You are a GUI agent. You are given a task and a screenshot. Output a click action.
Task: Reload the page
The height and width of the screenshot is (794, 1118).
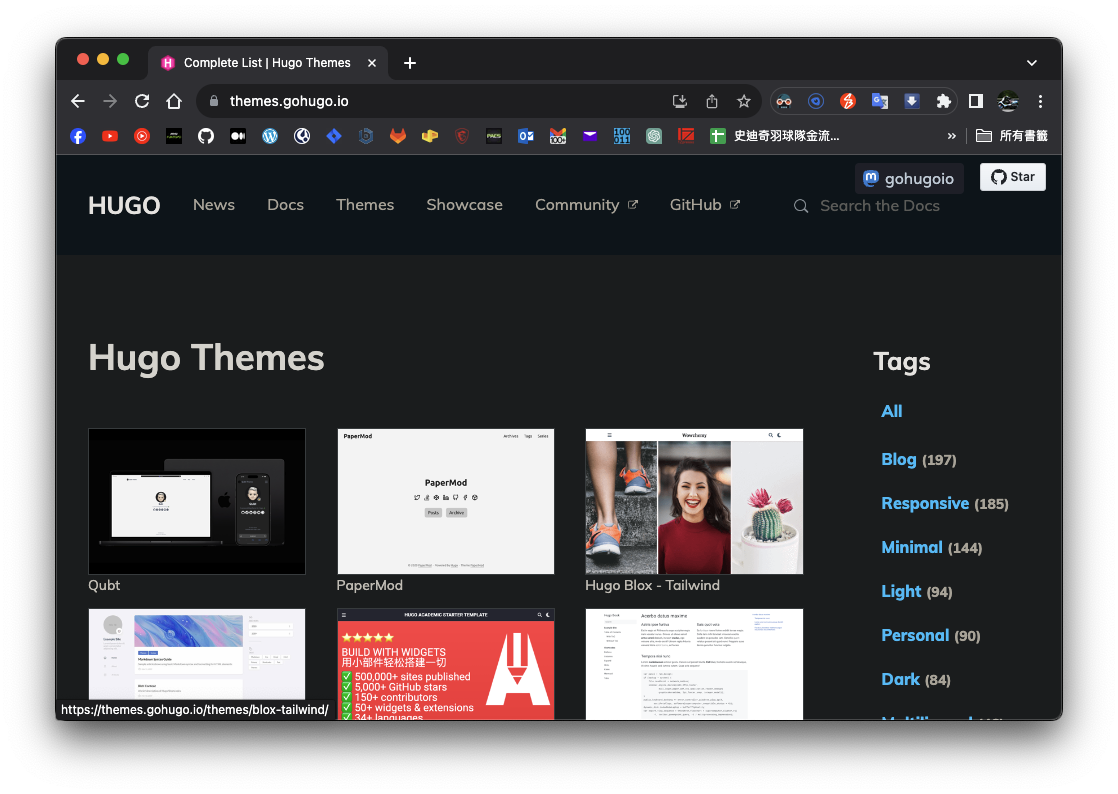[142, 101]
